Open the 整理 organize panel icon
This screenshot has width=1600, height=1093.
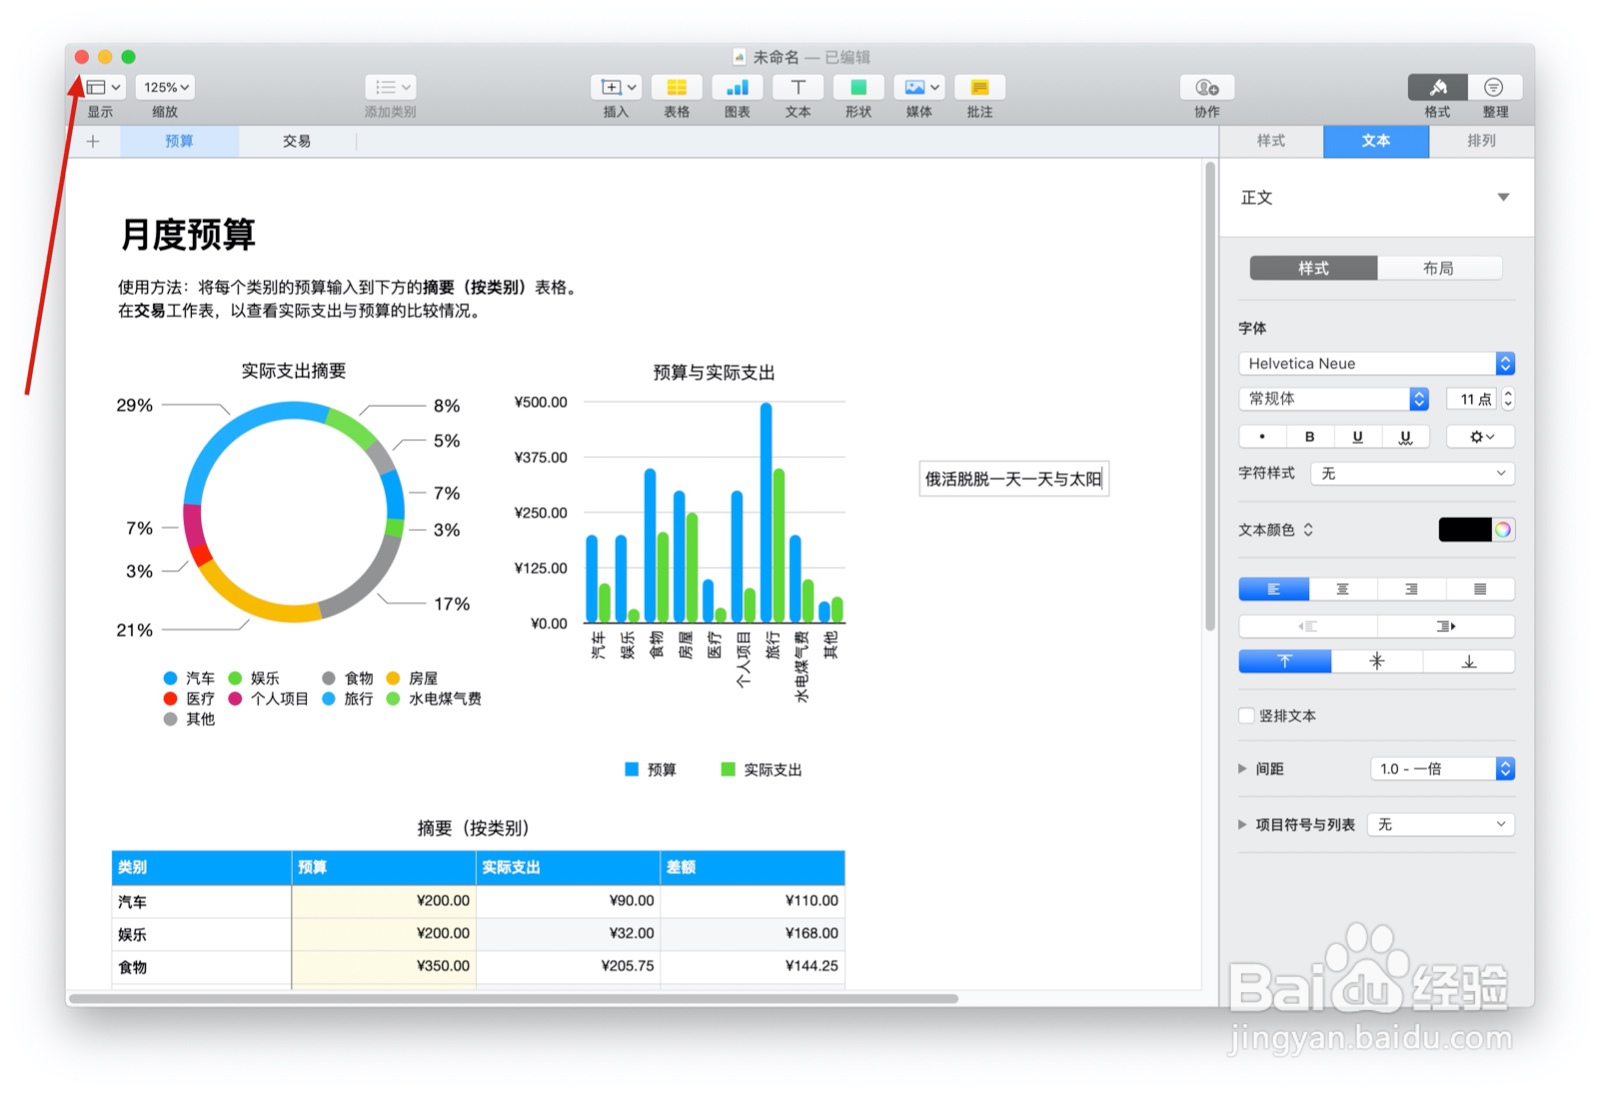(x=1494, y=88)
